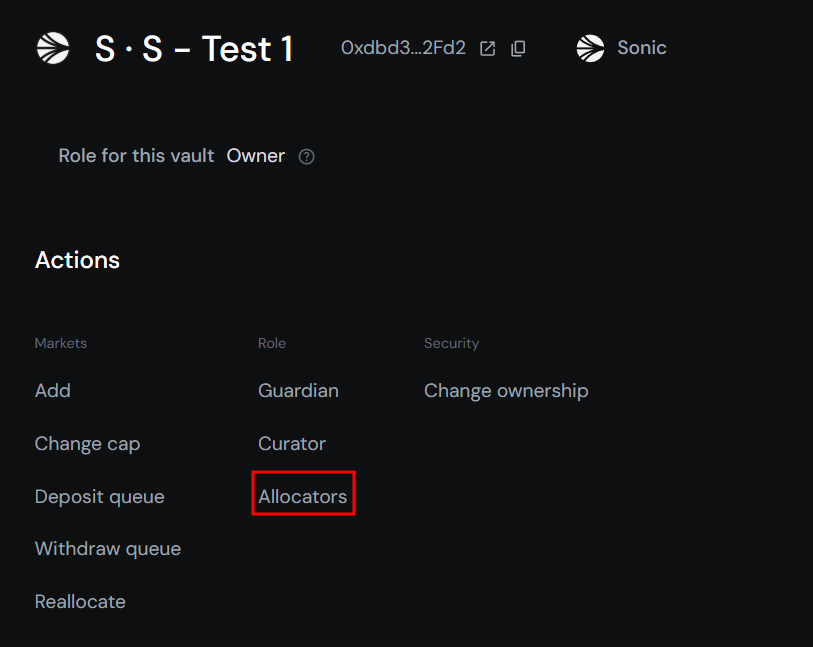813x647 pixels.
Task: Click the S · S – Test 1 vault title
Action: (194, 48)
